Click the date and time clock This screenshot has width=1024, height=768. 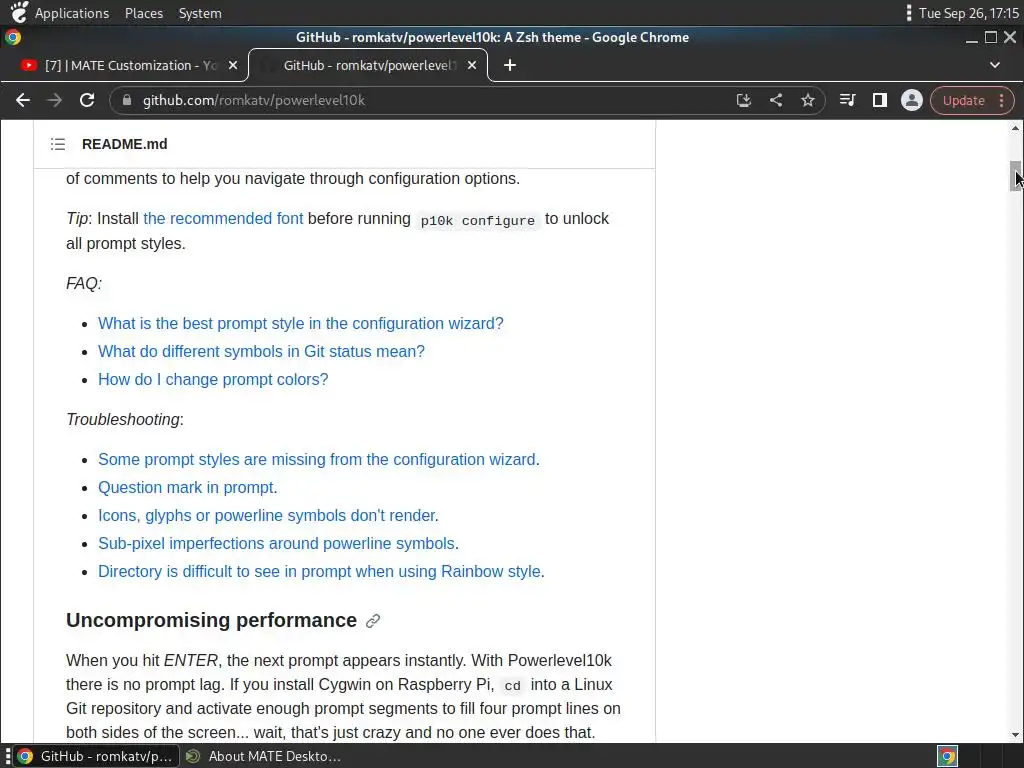[x=968, y=13]
